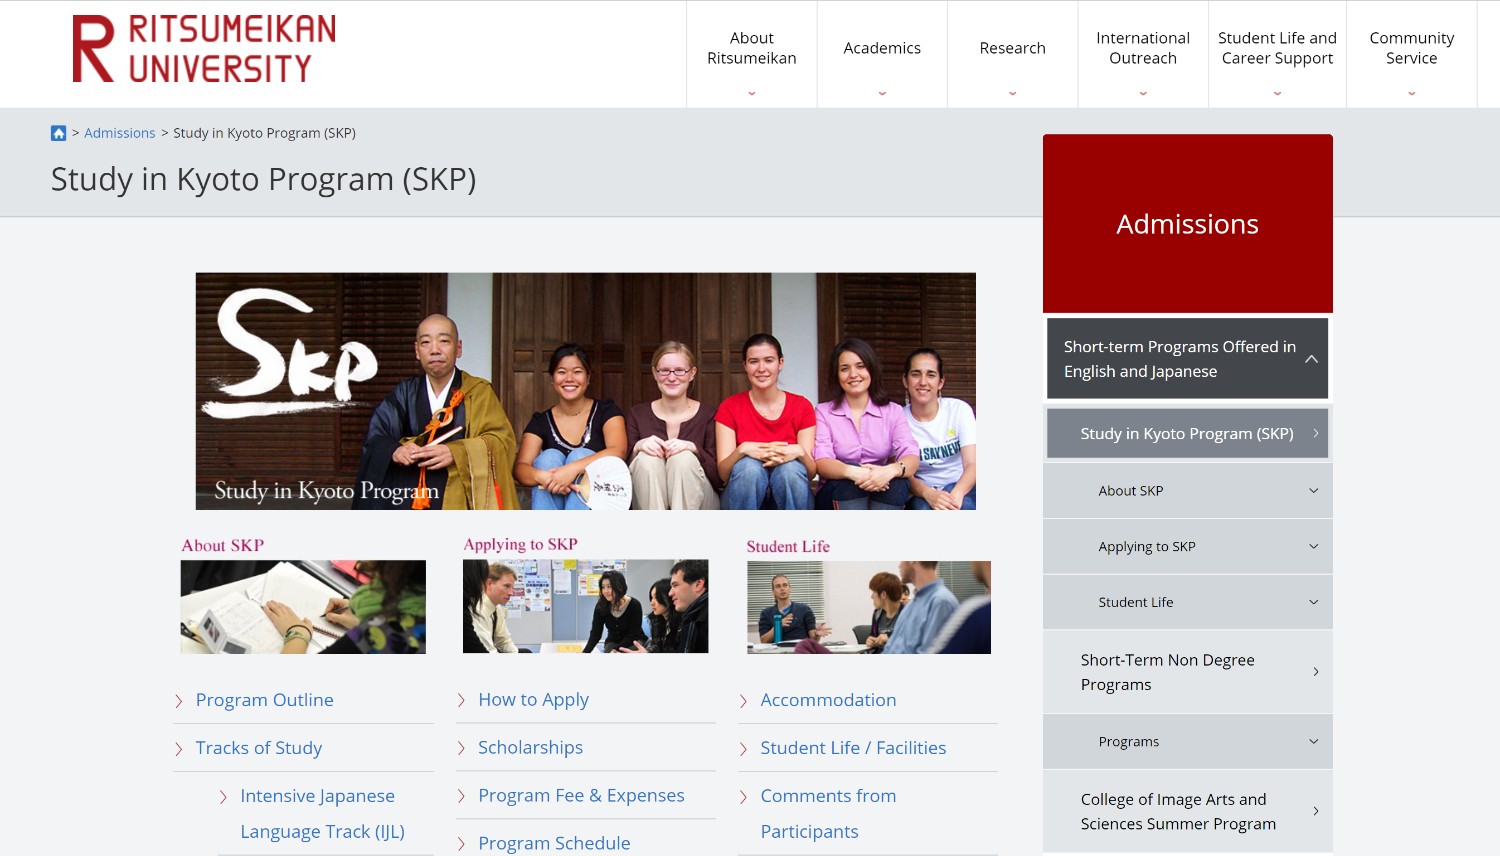Click chevron under Student Life and Career Support
This screenshot has width=1500, height=856.
tap(1277, 93)
